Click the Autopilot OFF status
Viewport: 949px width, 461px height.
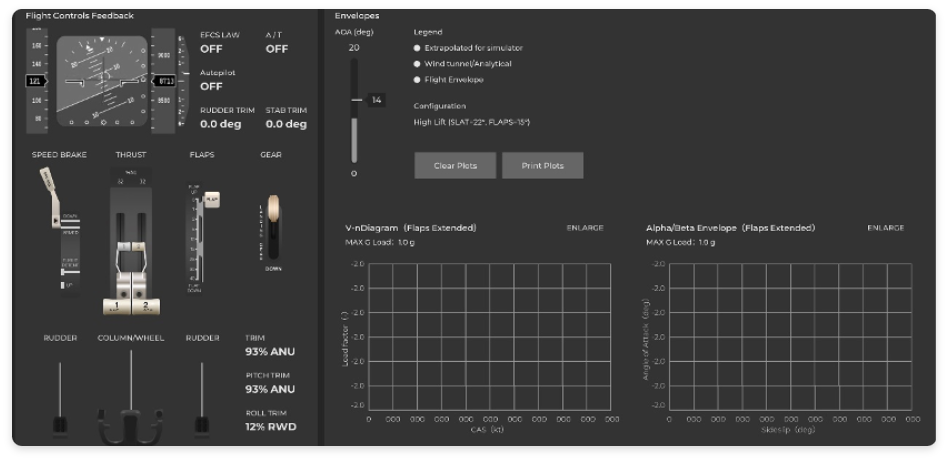coord(211,86)
